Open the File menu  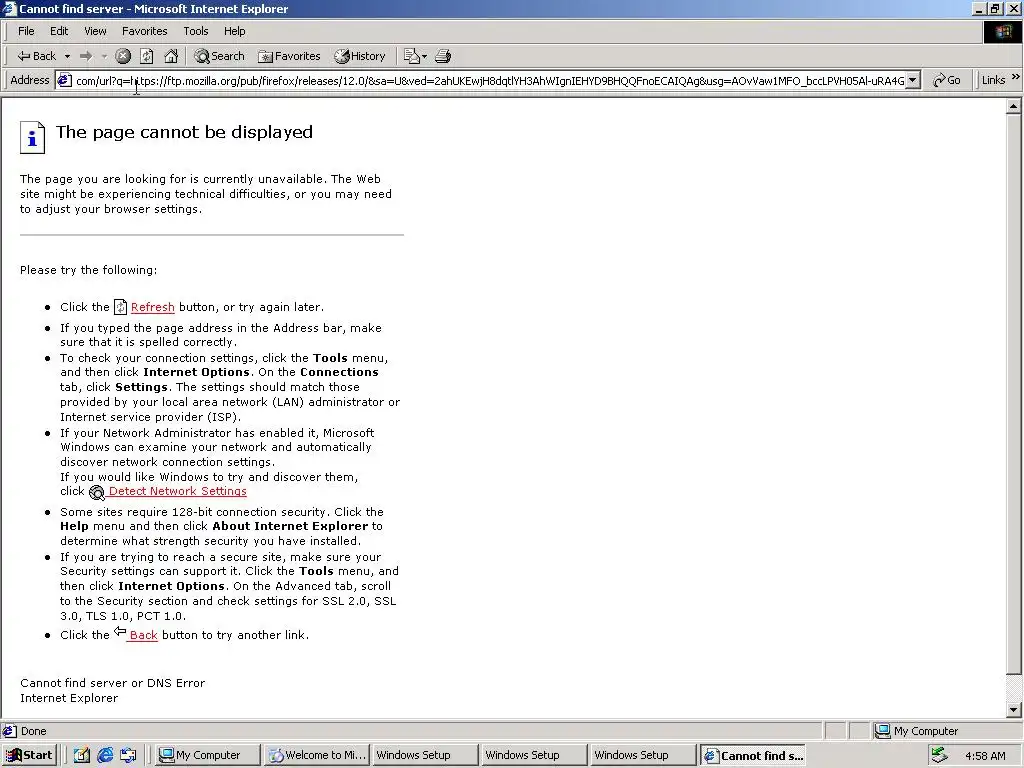click(x=26, y=31)
